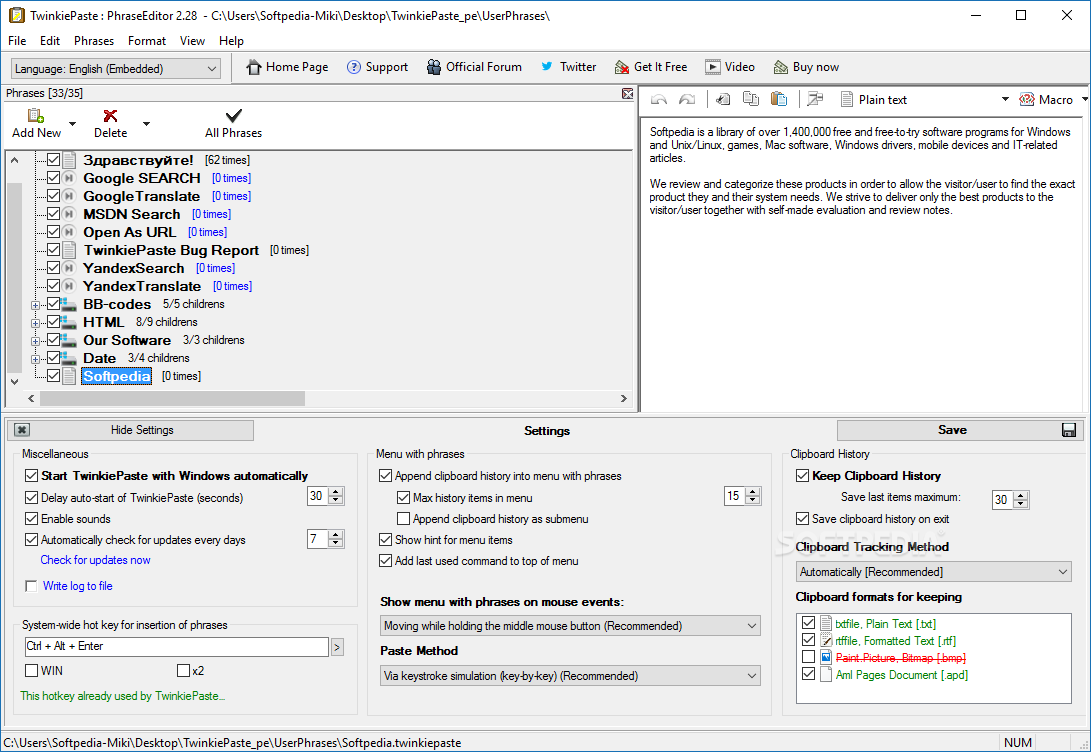
Task: Toggle Delay auto-start of TwinkiePaste checkbox
Action: [31, 497]
